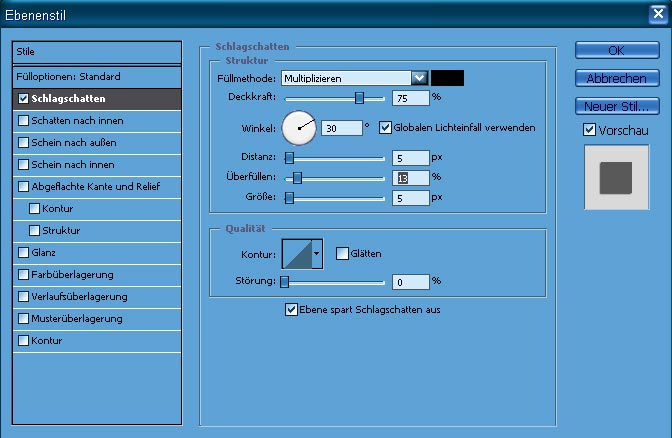Click the black shadow color swatch

coord(447,78)
